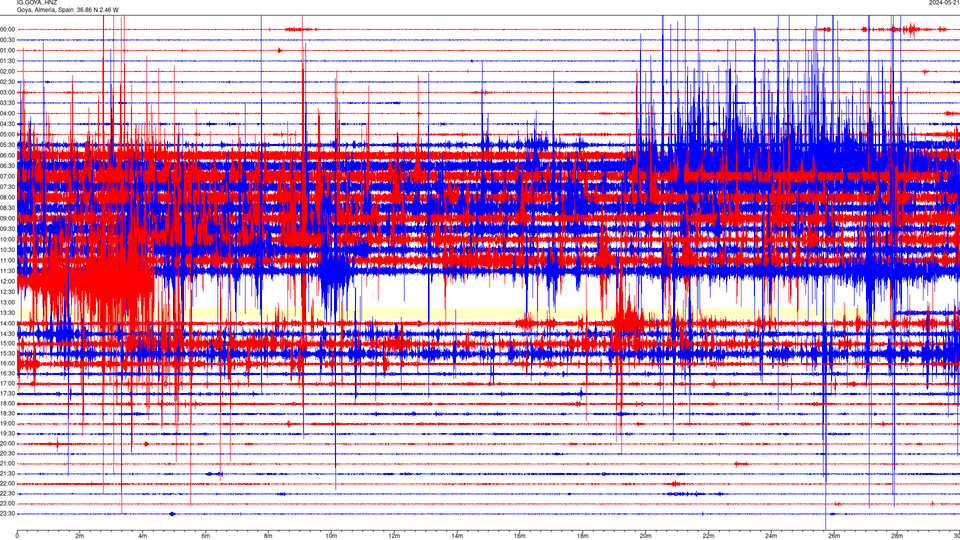Image resolution: width=960 pixels, height=540 pixels.
Task: Select the 09:30 row time label
Action: point(8,228)
